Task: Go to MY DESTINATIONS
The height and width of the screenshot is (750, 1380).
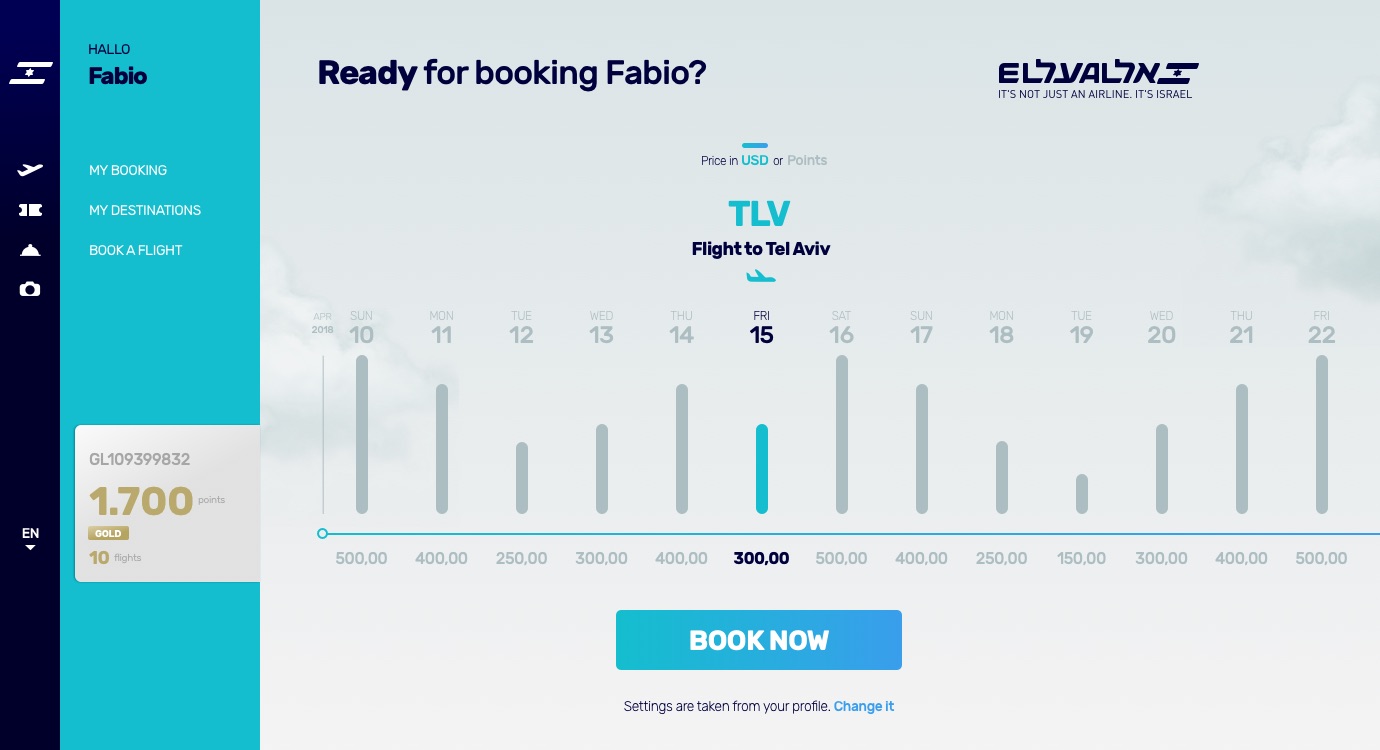Action: coord(145,210)
